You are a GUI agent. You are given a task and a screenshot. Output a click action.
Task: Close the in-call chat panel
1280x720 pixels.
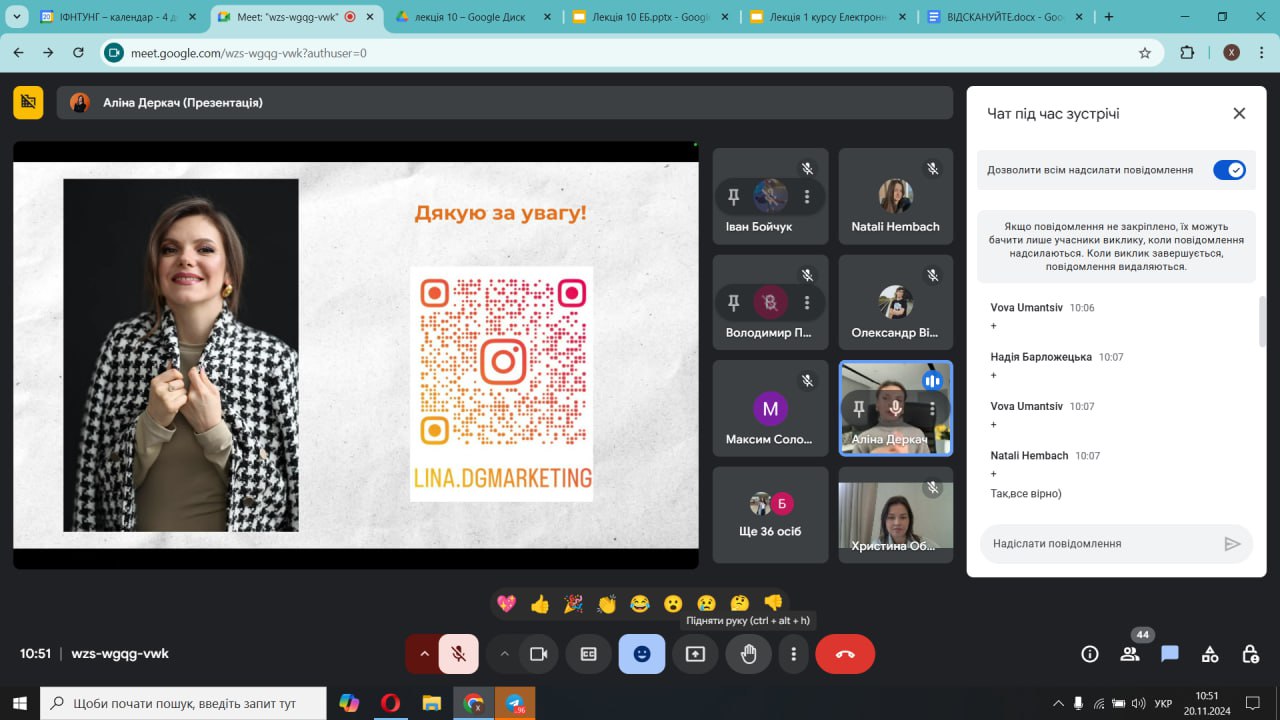(x=1239, y=114)
